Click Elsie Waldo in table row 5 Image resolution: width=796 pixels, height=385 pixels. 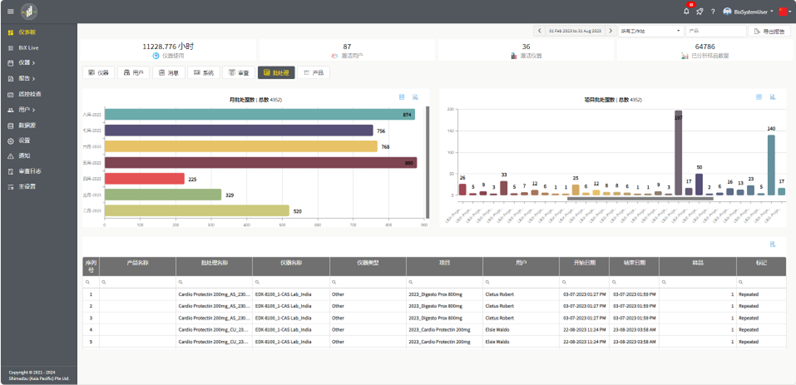click(x=497, y=342)
